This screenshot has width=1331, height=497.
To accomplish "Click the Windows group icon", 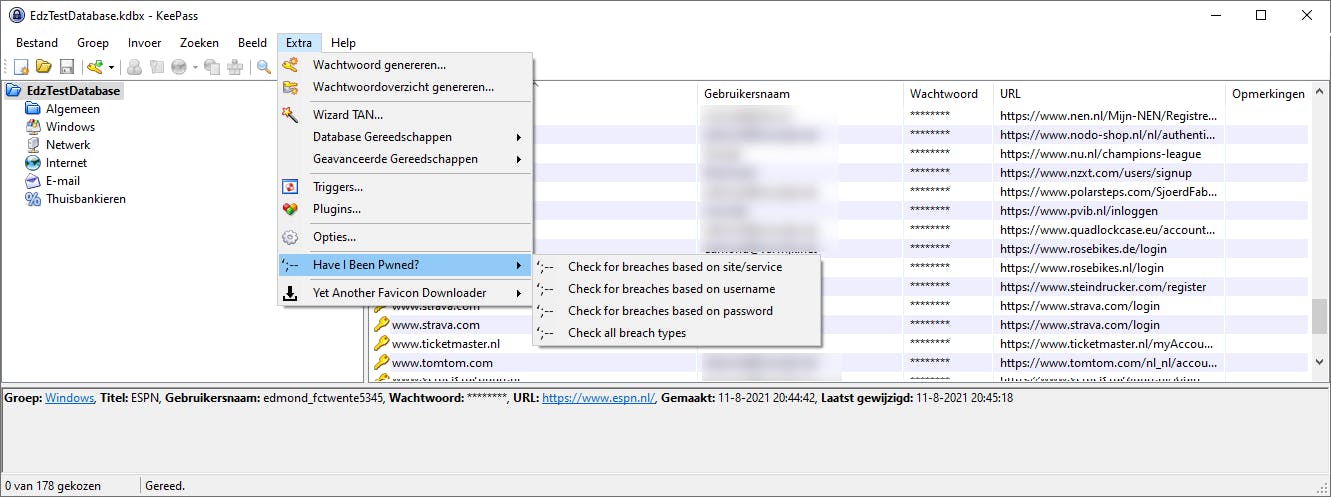I will (x=32, y=127).
